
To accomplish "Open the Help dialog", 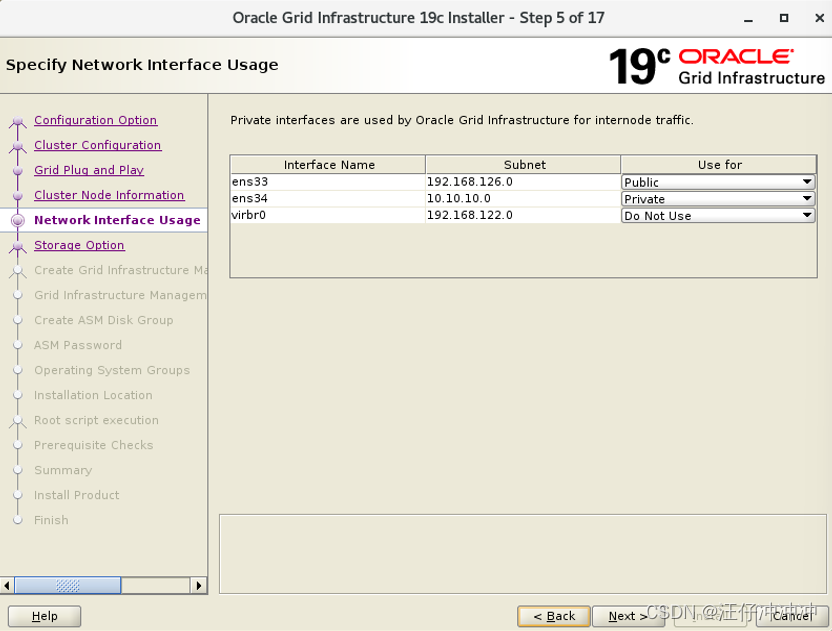I will (44, 616).
